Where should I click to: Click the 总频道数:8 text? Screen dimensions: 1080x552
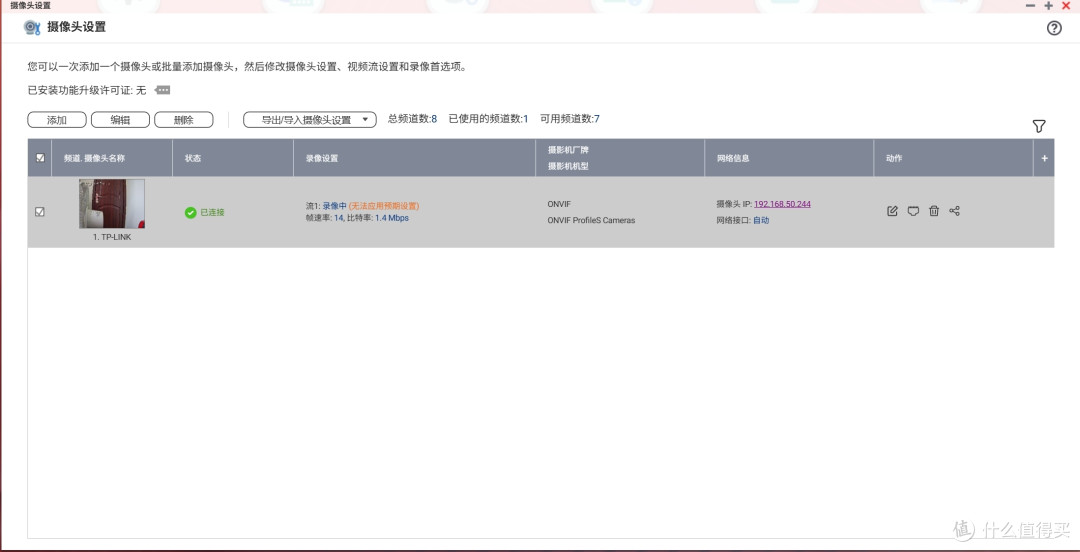pos(413,119)
